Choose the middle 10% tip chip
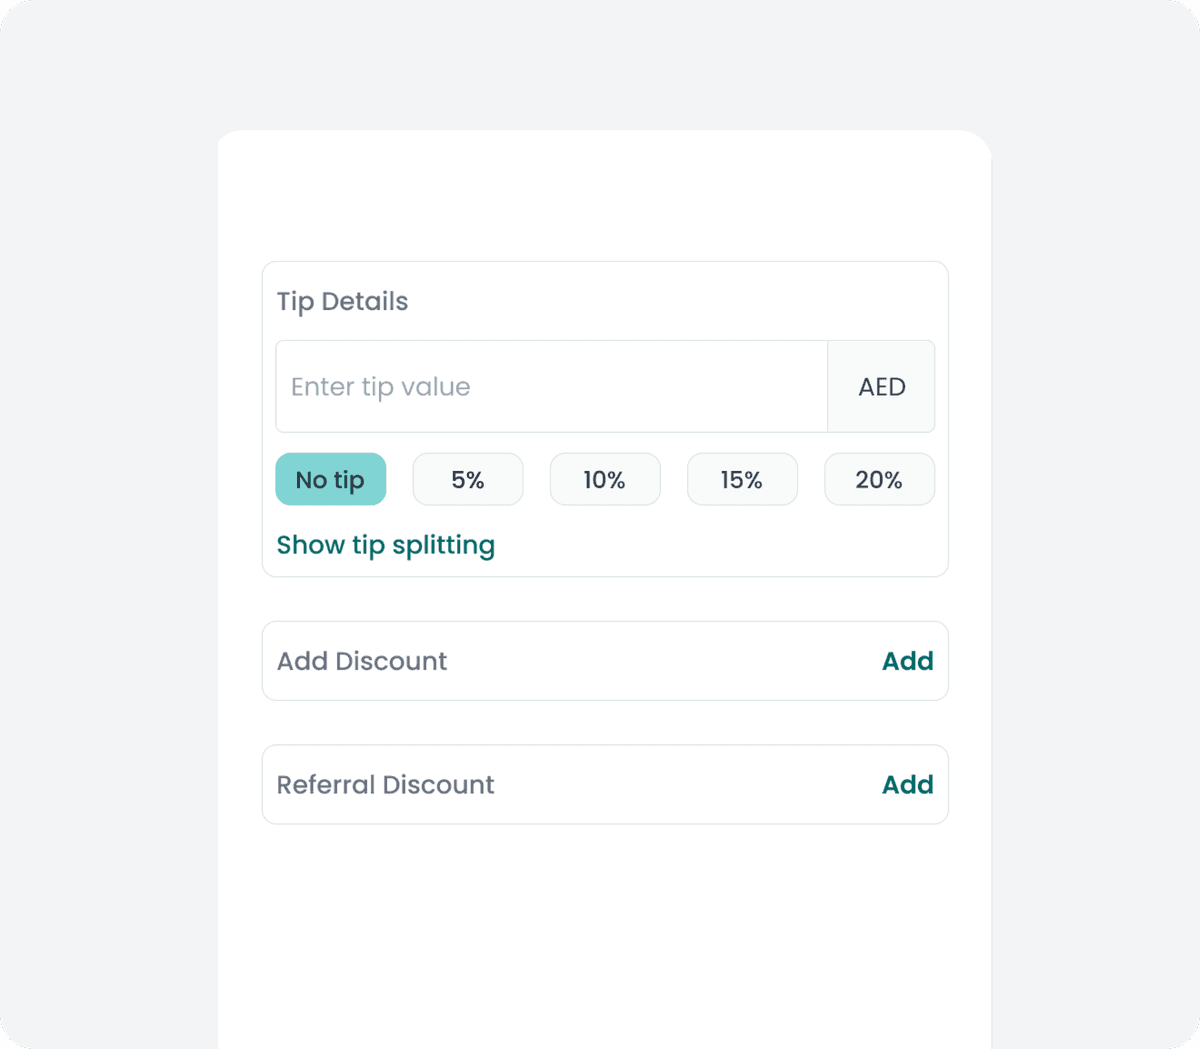1200x1049 pixels. [605, 479]
